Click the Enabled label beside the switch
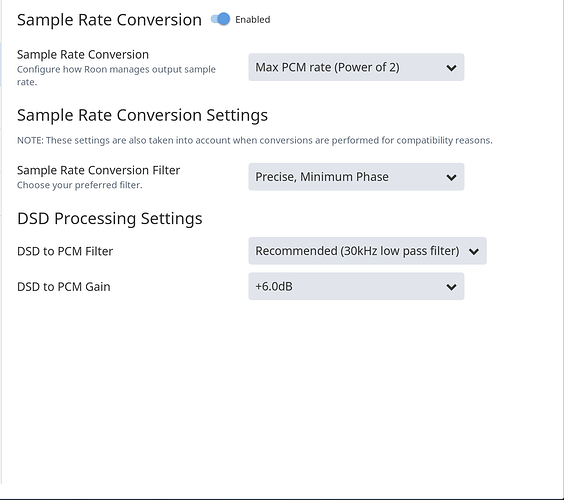The image size is (564, 500). tap(253, 19)
